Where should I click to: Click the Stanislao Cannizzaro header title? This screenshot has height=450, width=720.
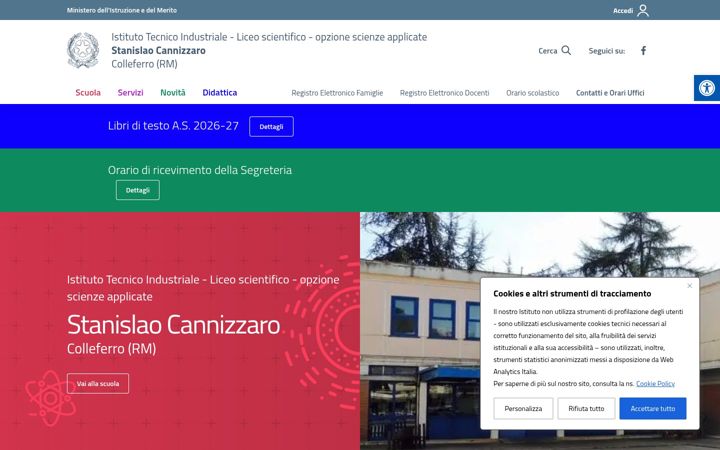click(x=158, y=50)
